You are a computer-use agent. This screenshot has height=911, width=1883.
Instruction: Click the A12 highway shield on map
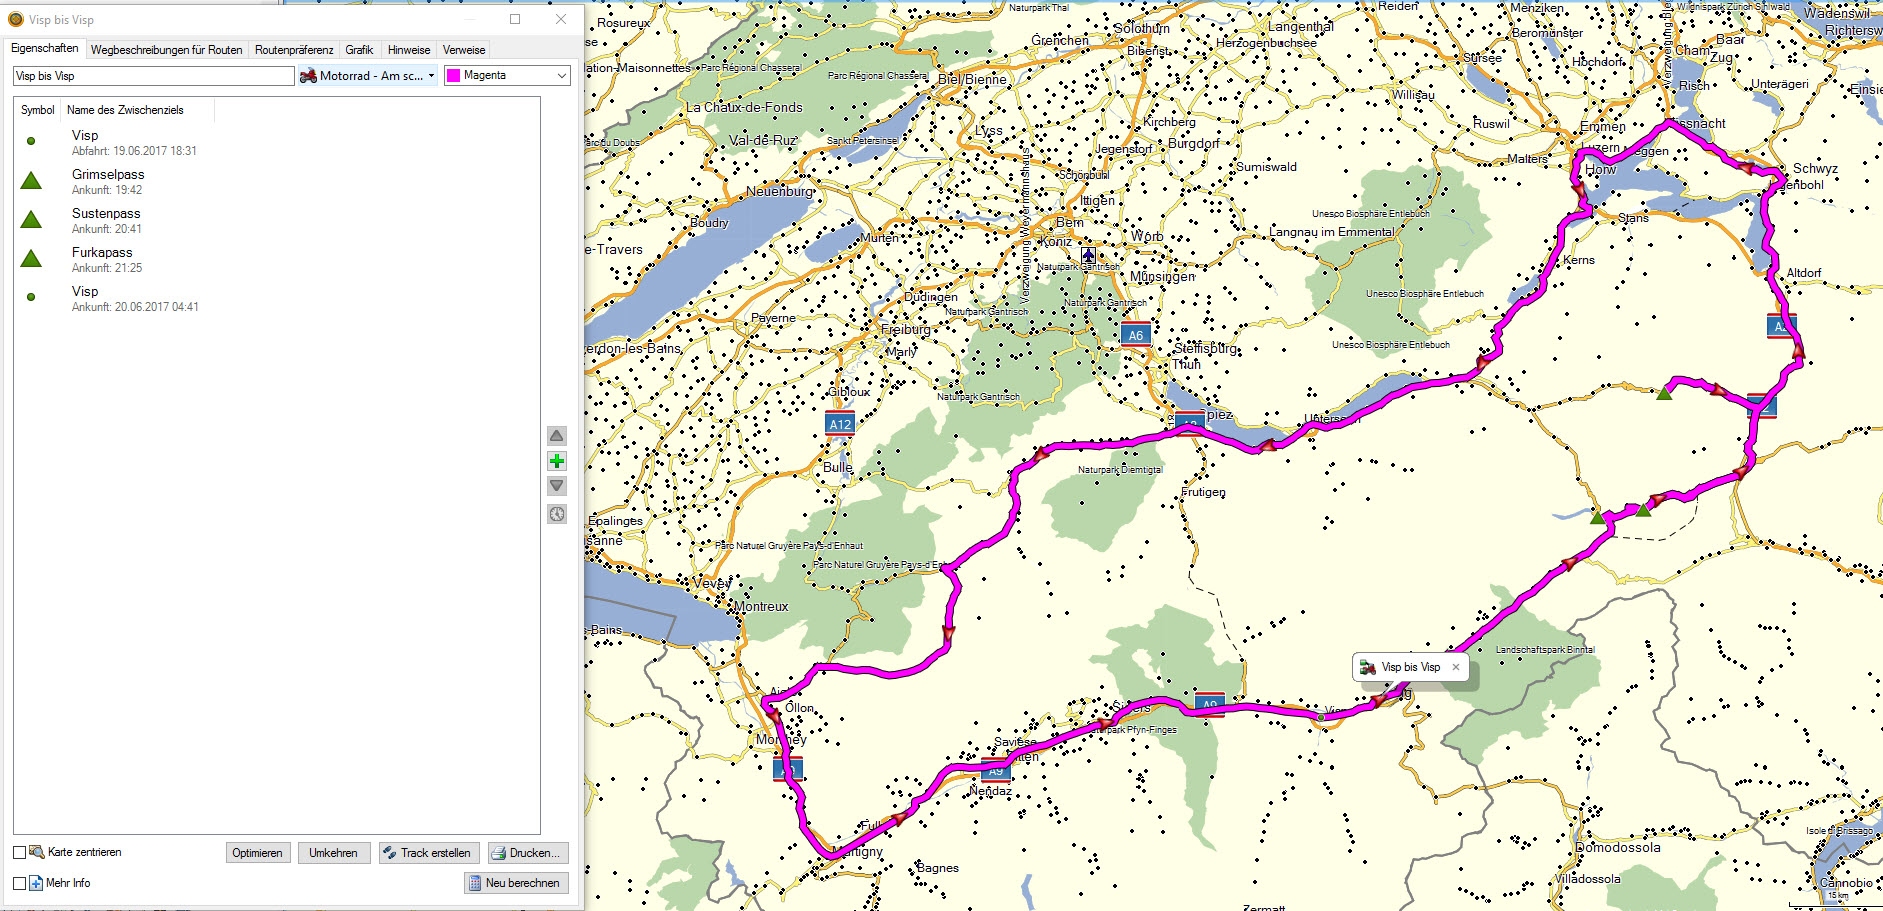pos(840,424)
